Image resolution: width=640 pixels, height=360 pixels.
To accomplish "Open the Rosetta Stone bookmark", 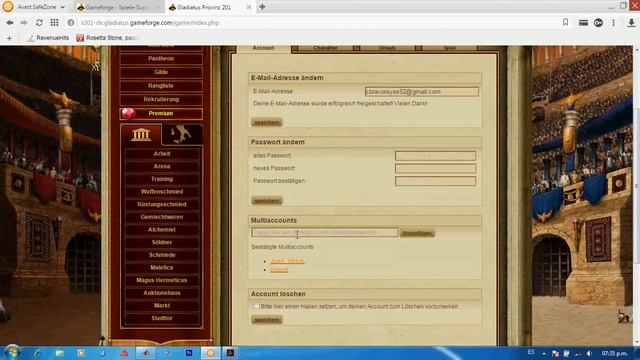I will click(x=107, y=38).
